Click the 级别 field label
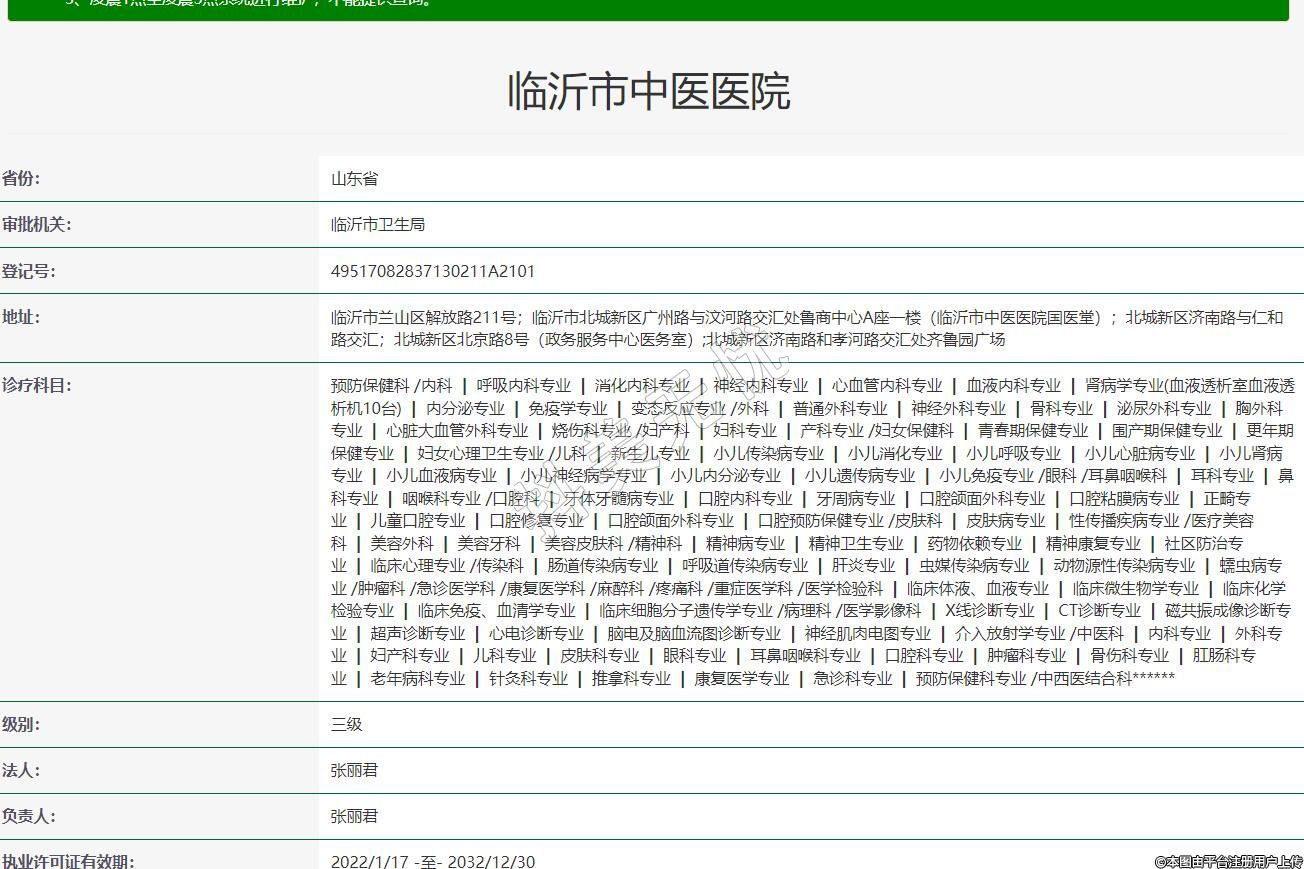This screenshot has height=869, width=1304. (22, 724)
